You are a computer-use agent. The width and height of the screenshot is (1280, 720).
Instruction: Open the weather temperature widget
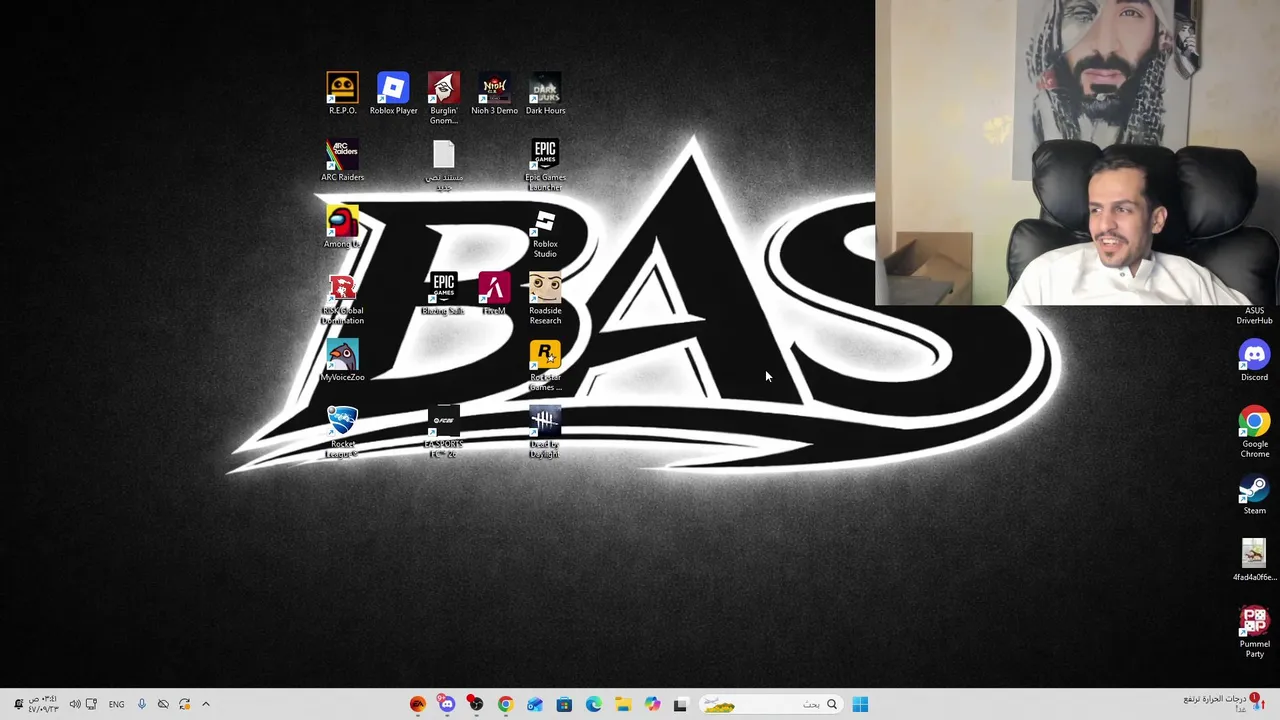coord(1222,703)
